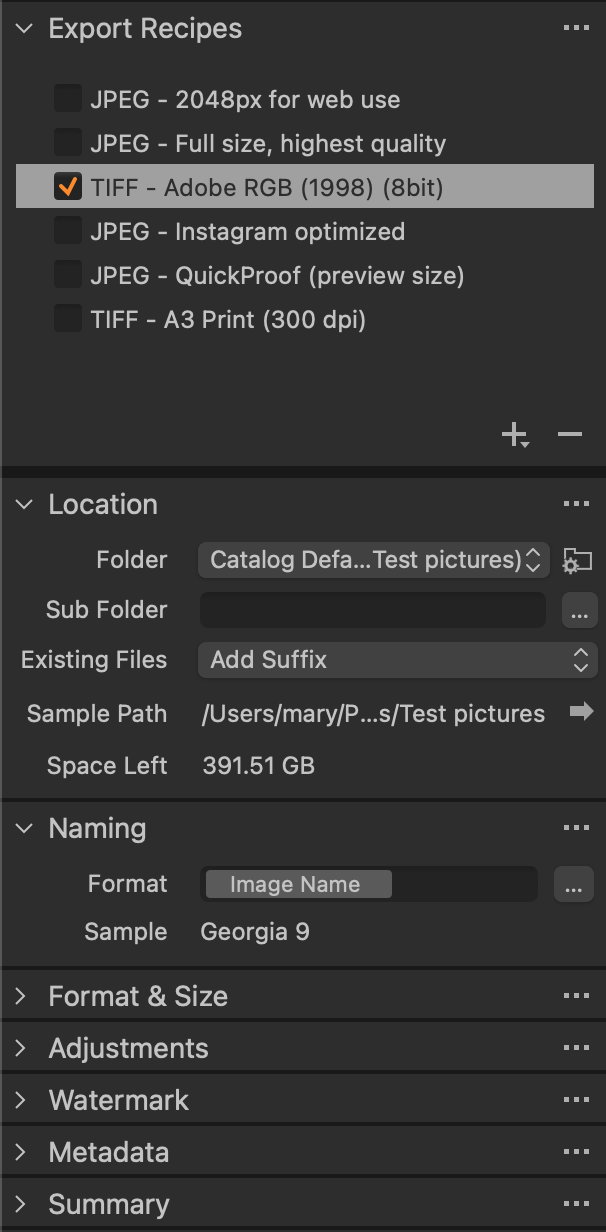This screenshot has width=606, height=1232.
Task: Click the sample name 'Georgia 9'
Action: click(255, 932)
